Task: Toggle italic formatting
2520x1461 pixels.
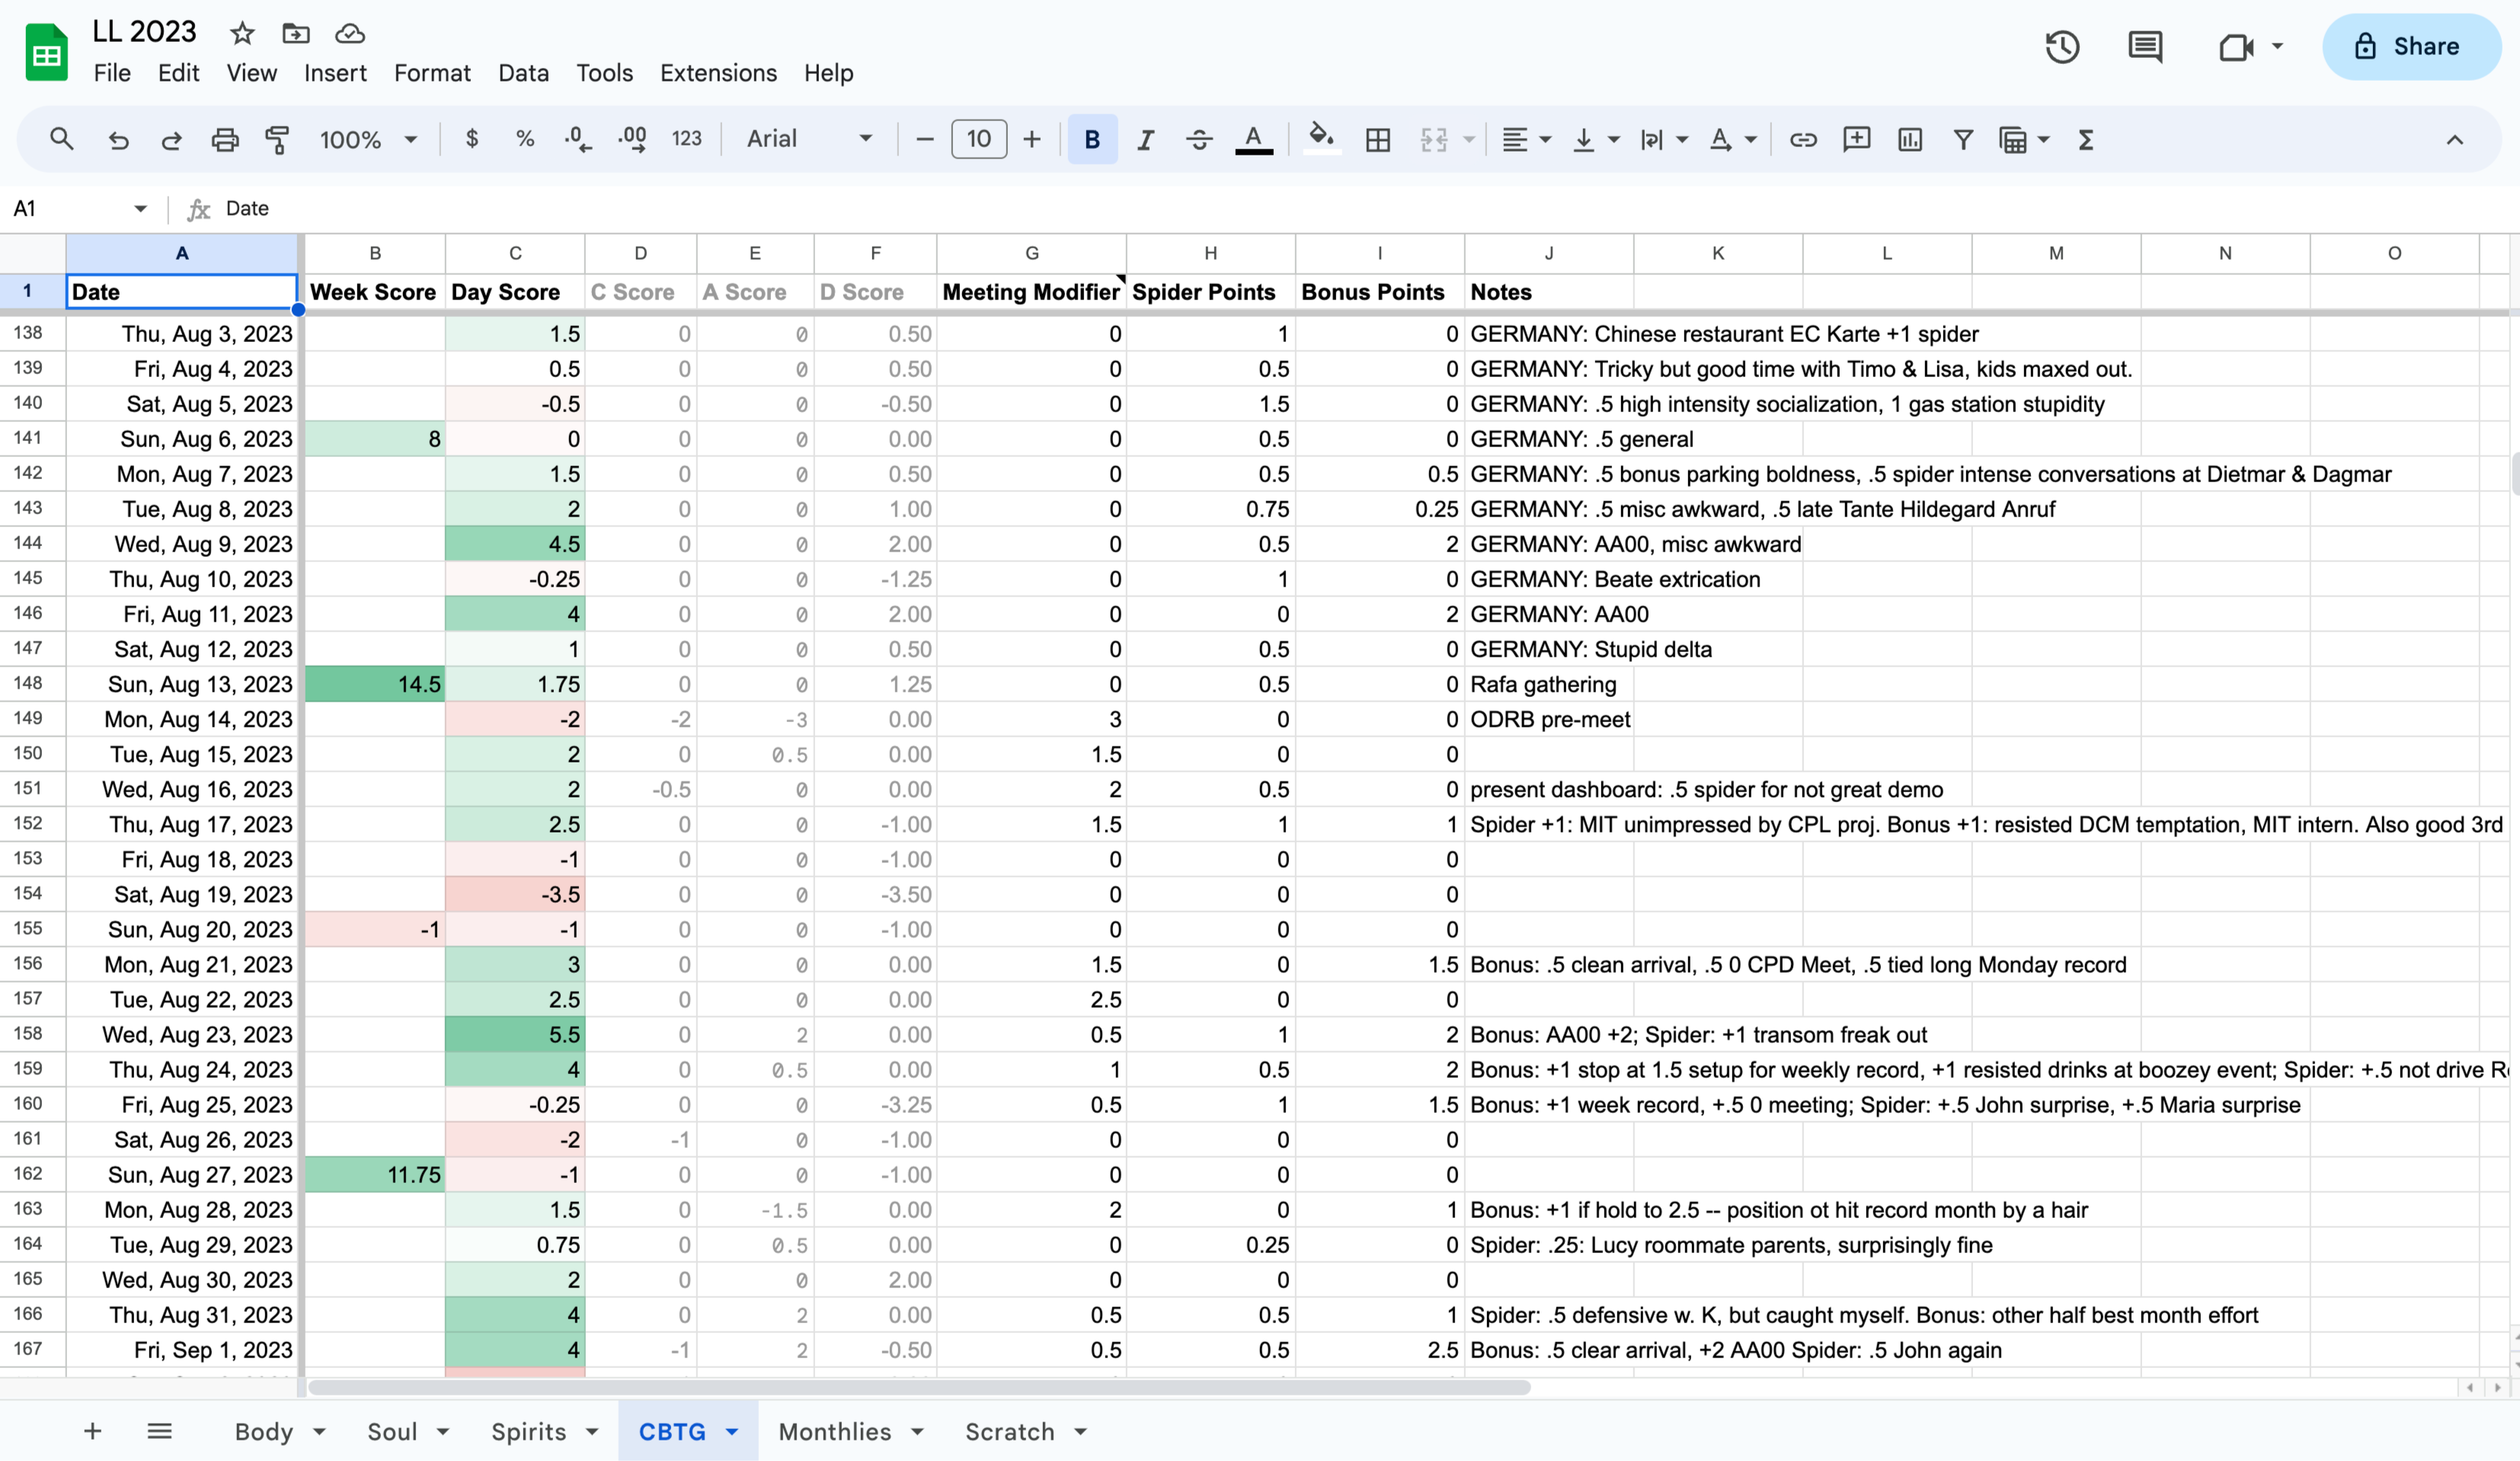Action: pyautogui.click(x=1146, y=139)
